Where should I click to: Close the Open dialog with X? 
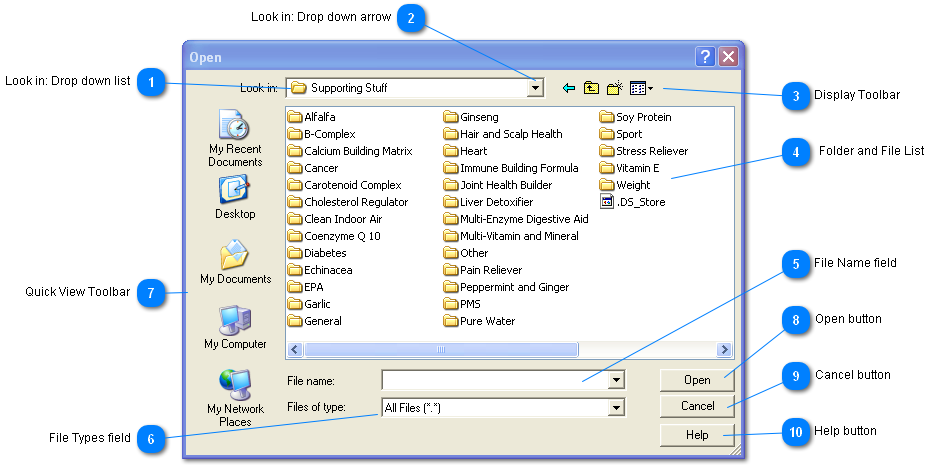[728, 57]
